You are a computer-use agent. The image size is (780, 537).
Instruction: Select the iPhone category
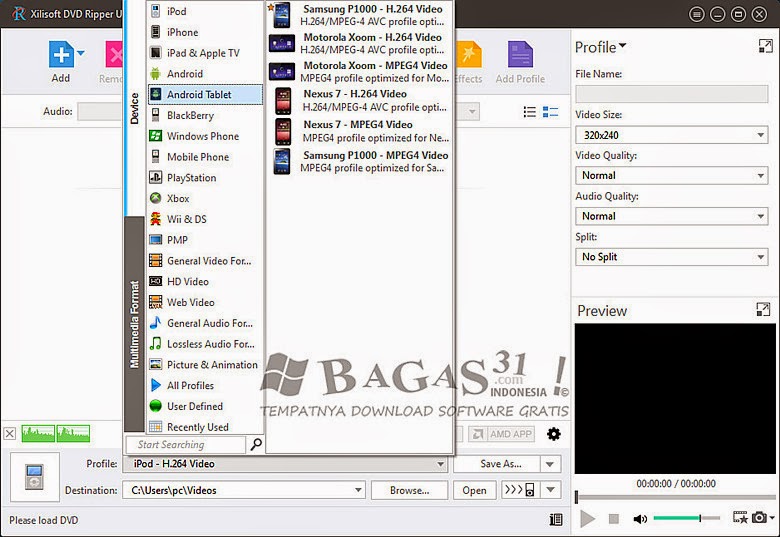pos(205,32)
